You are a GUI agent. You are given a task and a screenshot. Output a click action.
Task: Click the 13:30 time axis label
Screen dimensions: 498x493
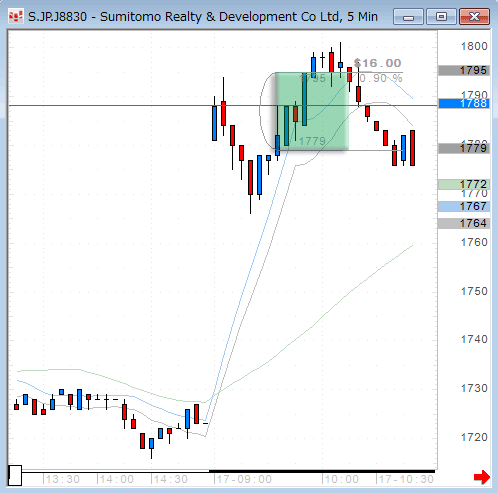pos(62,479)
